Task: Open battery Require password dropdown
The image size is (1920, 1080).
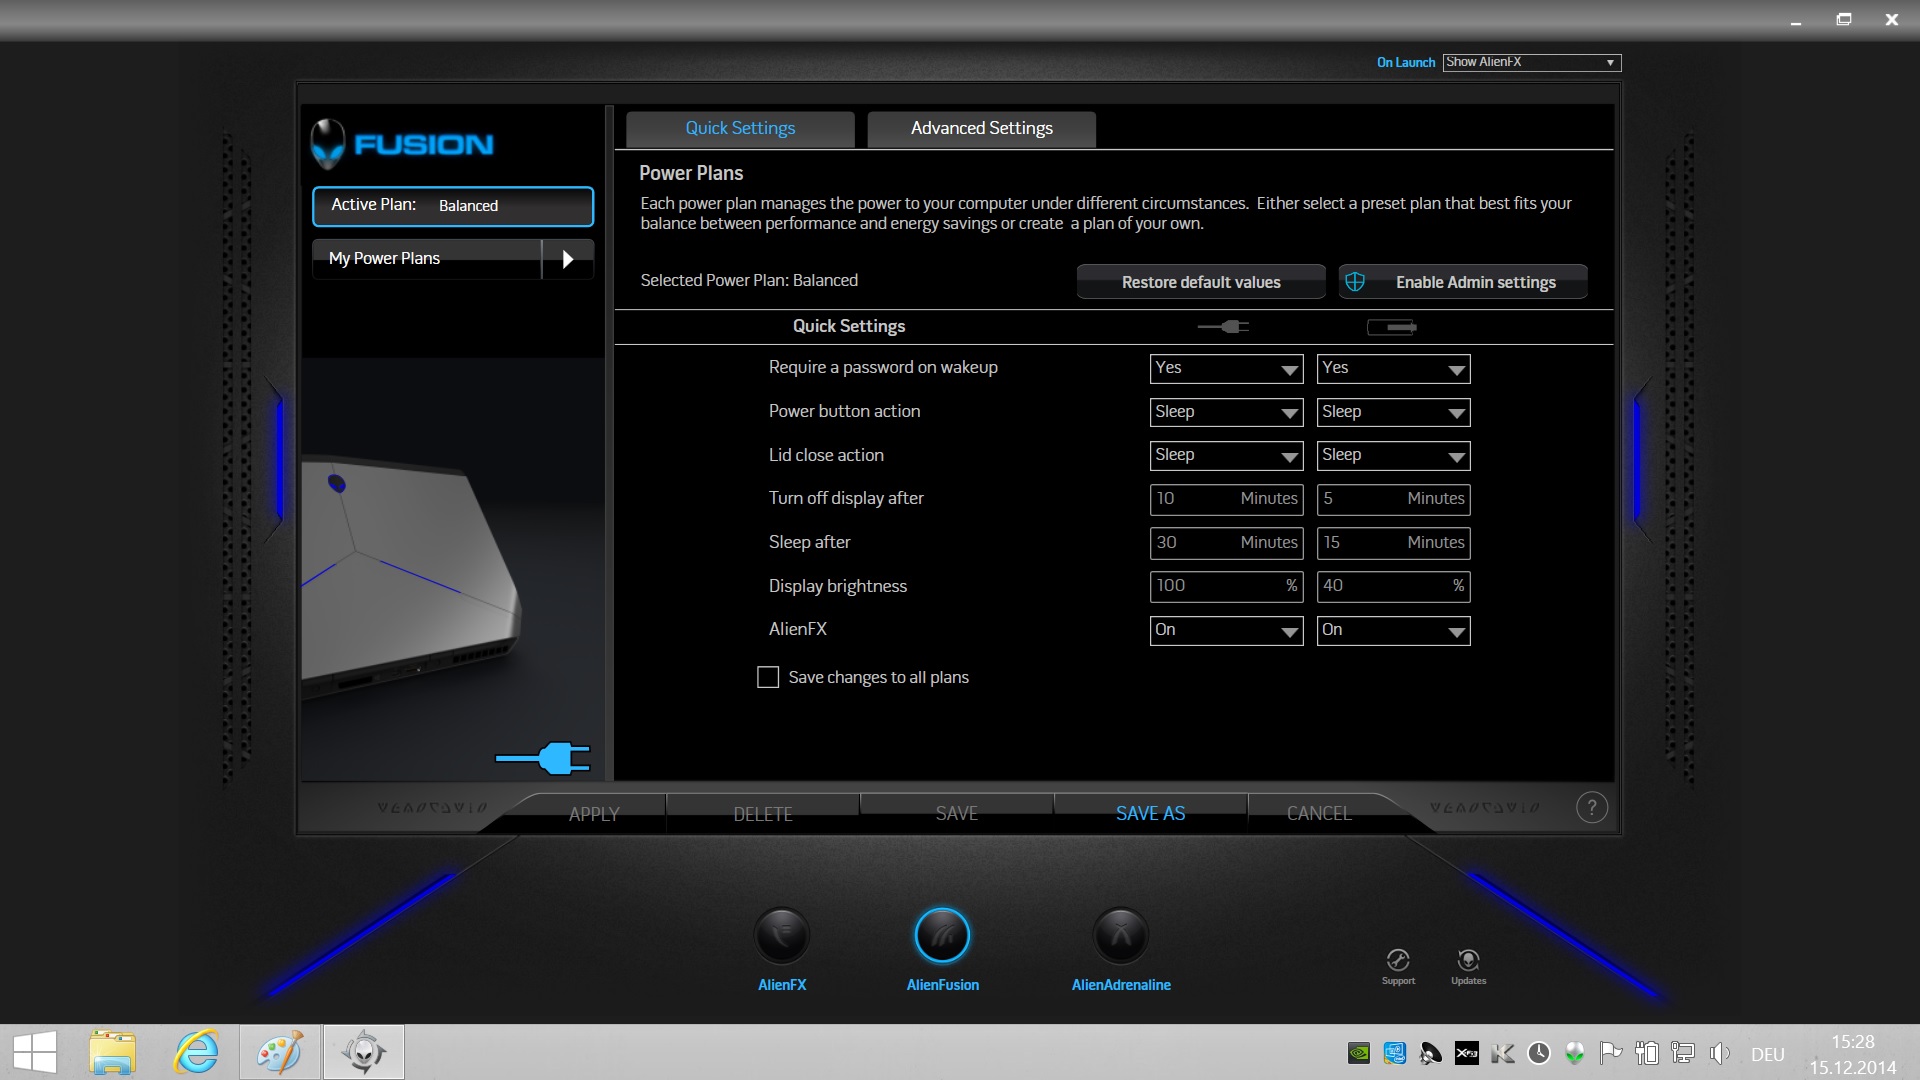Action: tap(1393, 368)
